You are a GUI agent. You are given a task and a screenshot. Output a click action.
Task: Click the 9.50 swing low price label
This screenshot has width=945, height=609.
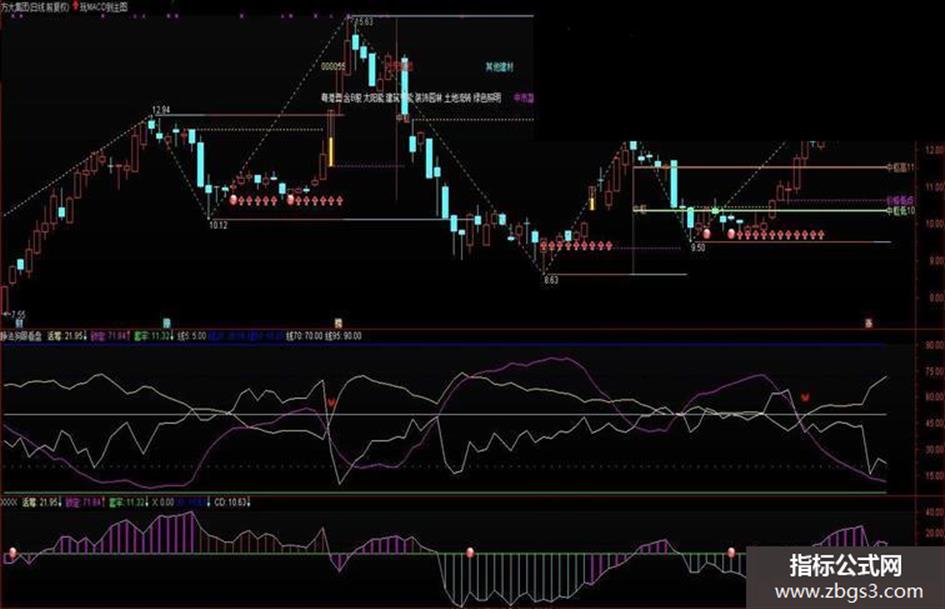698,247
